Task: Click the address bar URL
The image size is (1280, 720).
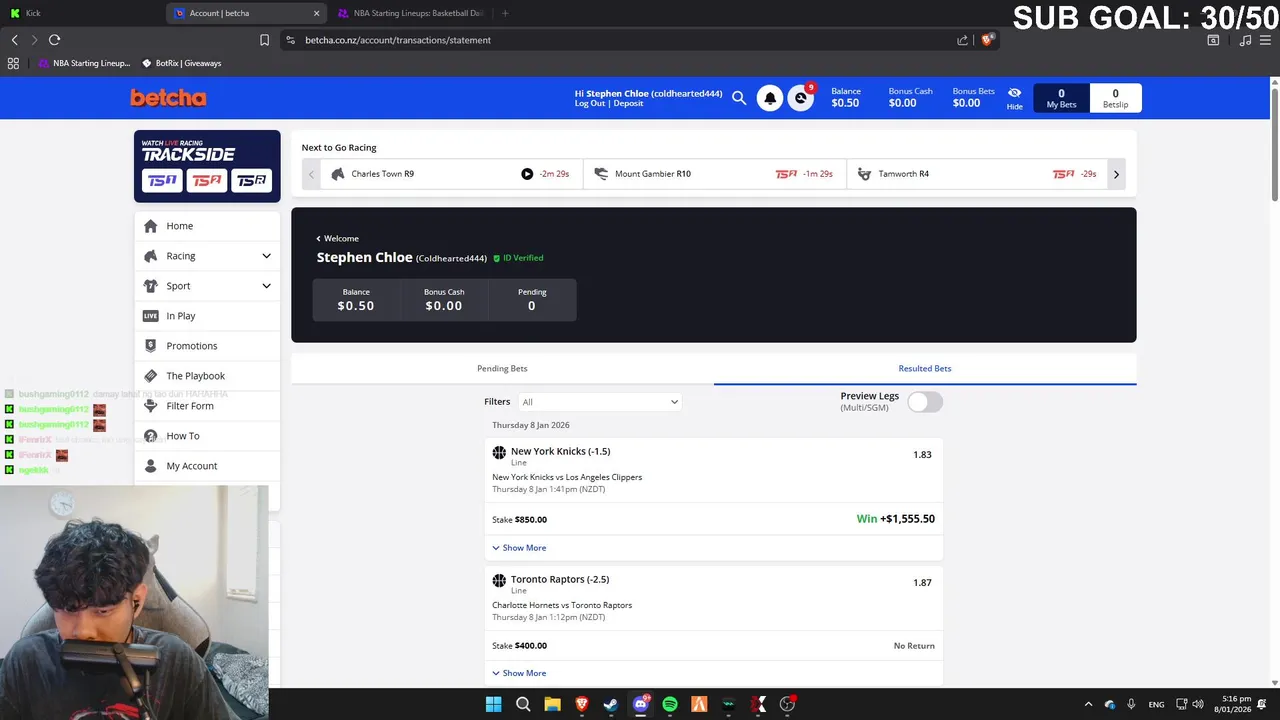Action: pos(398,40)
